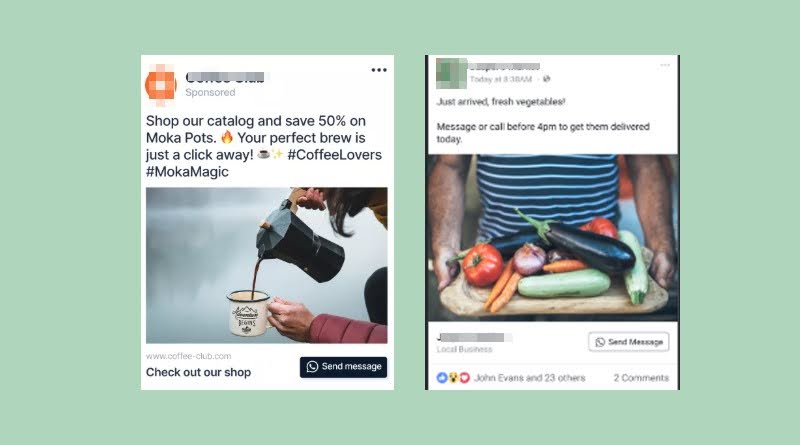The image size is (800, 445).
Task: Open the moka pot coffee image
Action: [x=266, y=265]
